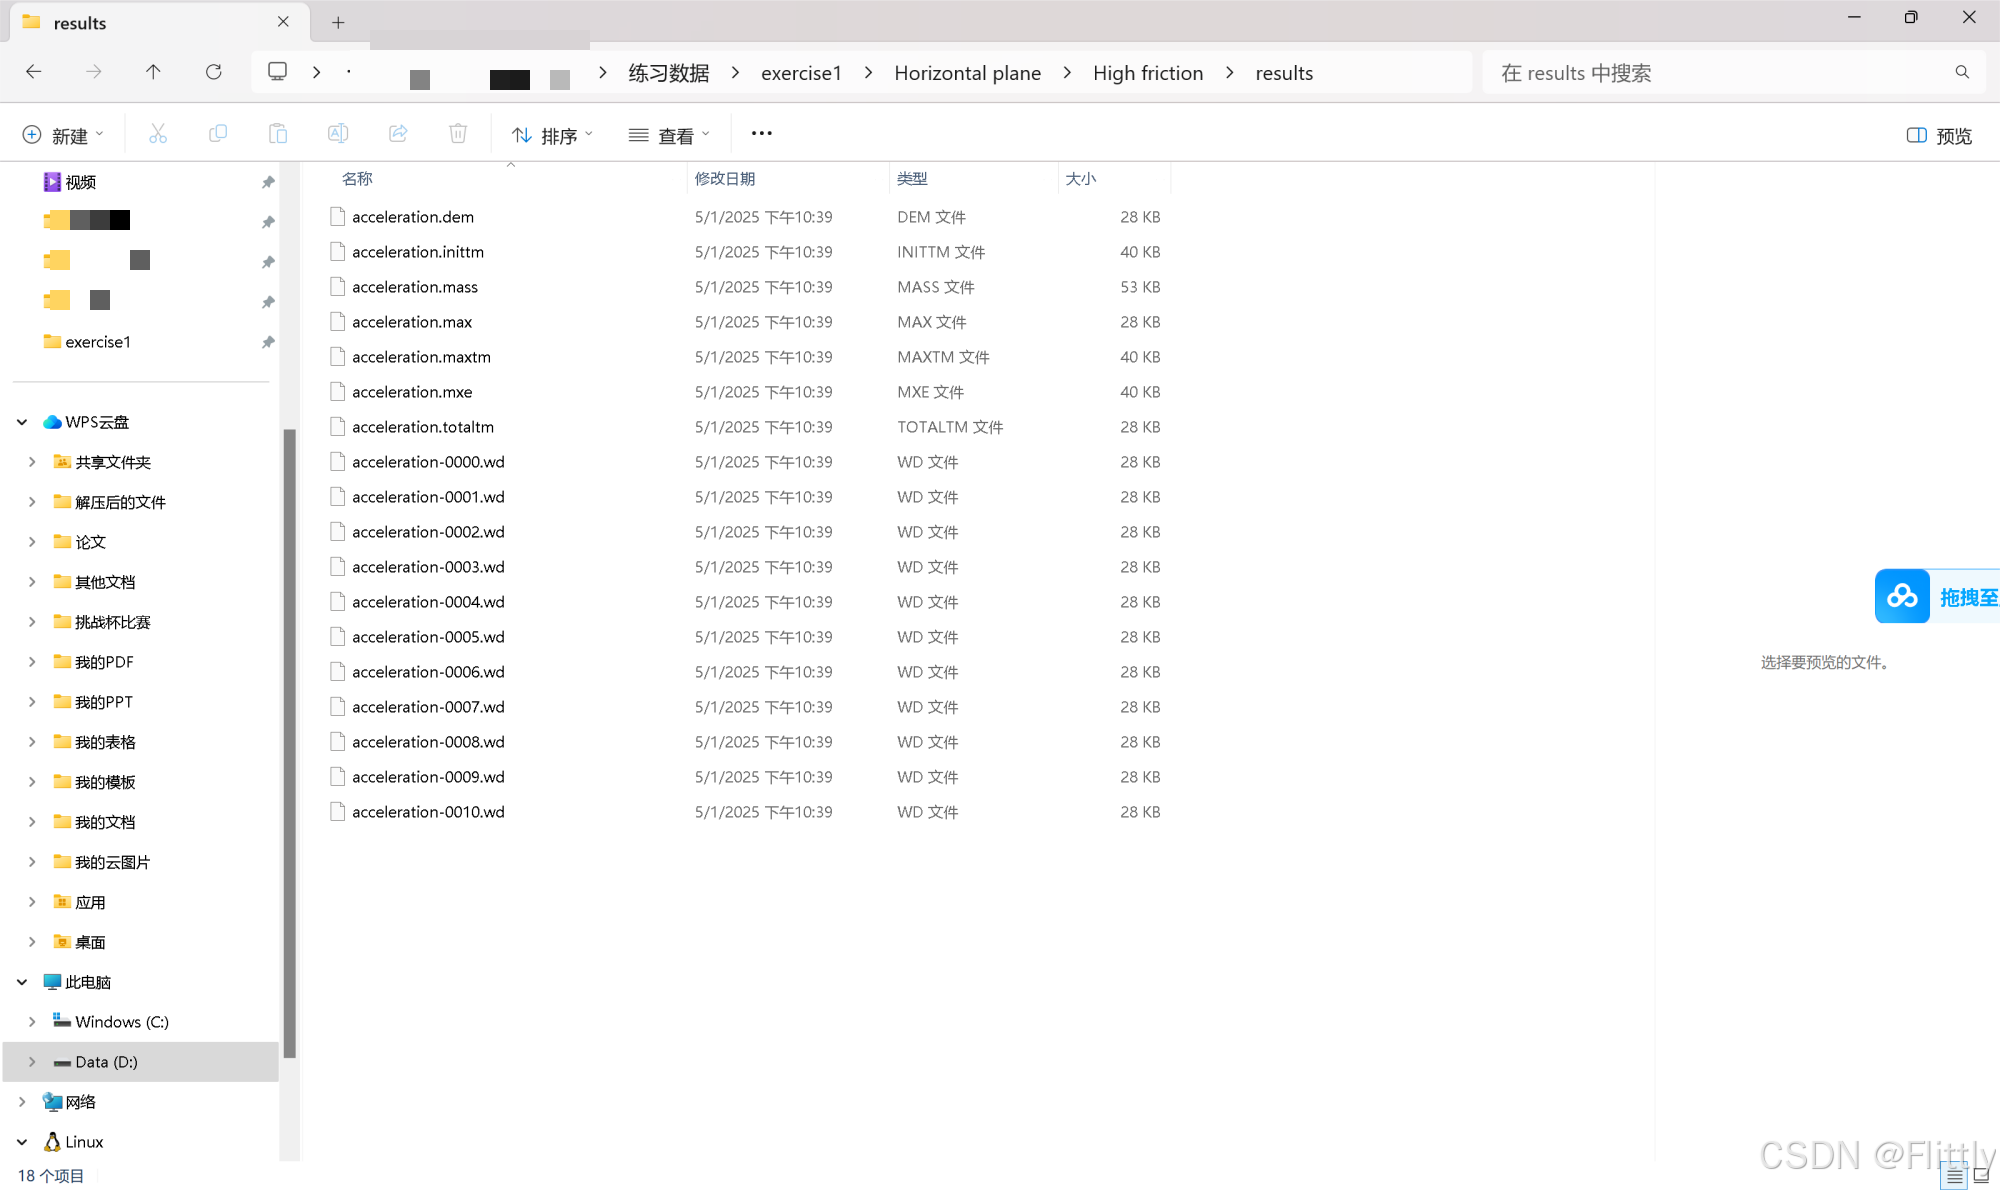
Task: Copy files with the copy icon
Action: click(218, 133)
